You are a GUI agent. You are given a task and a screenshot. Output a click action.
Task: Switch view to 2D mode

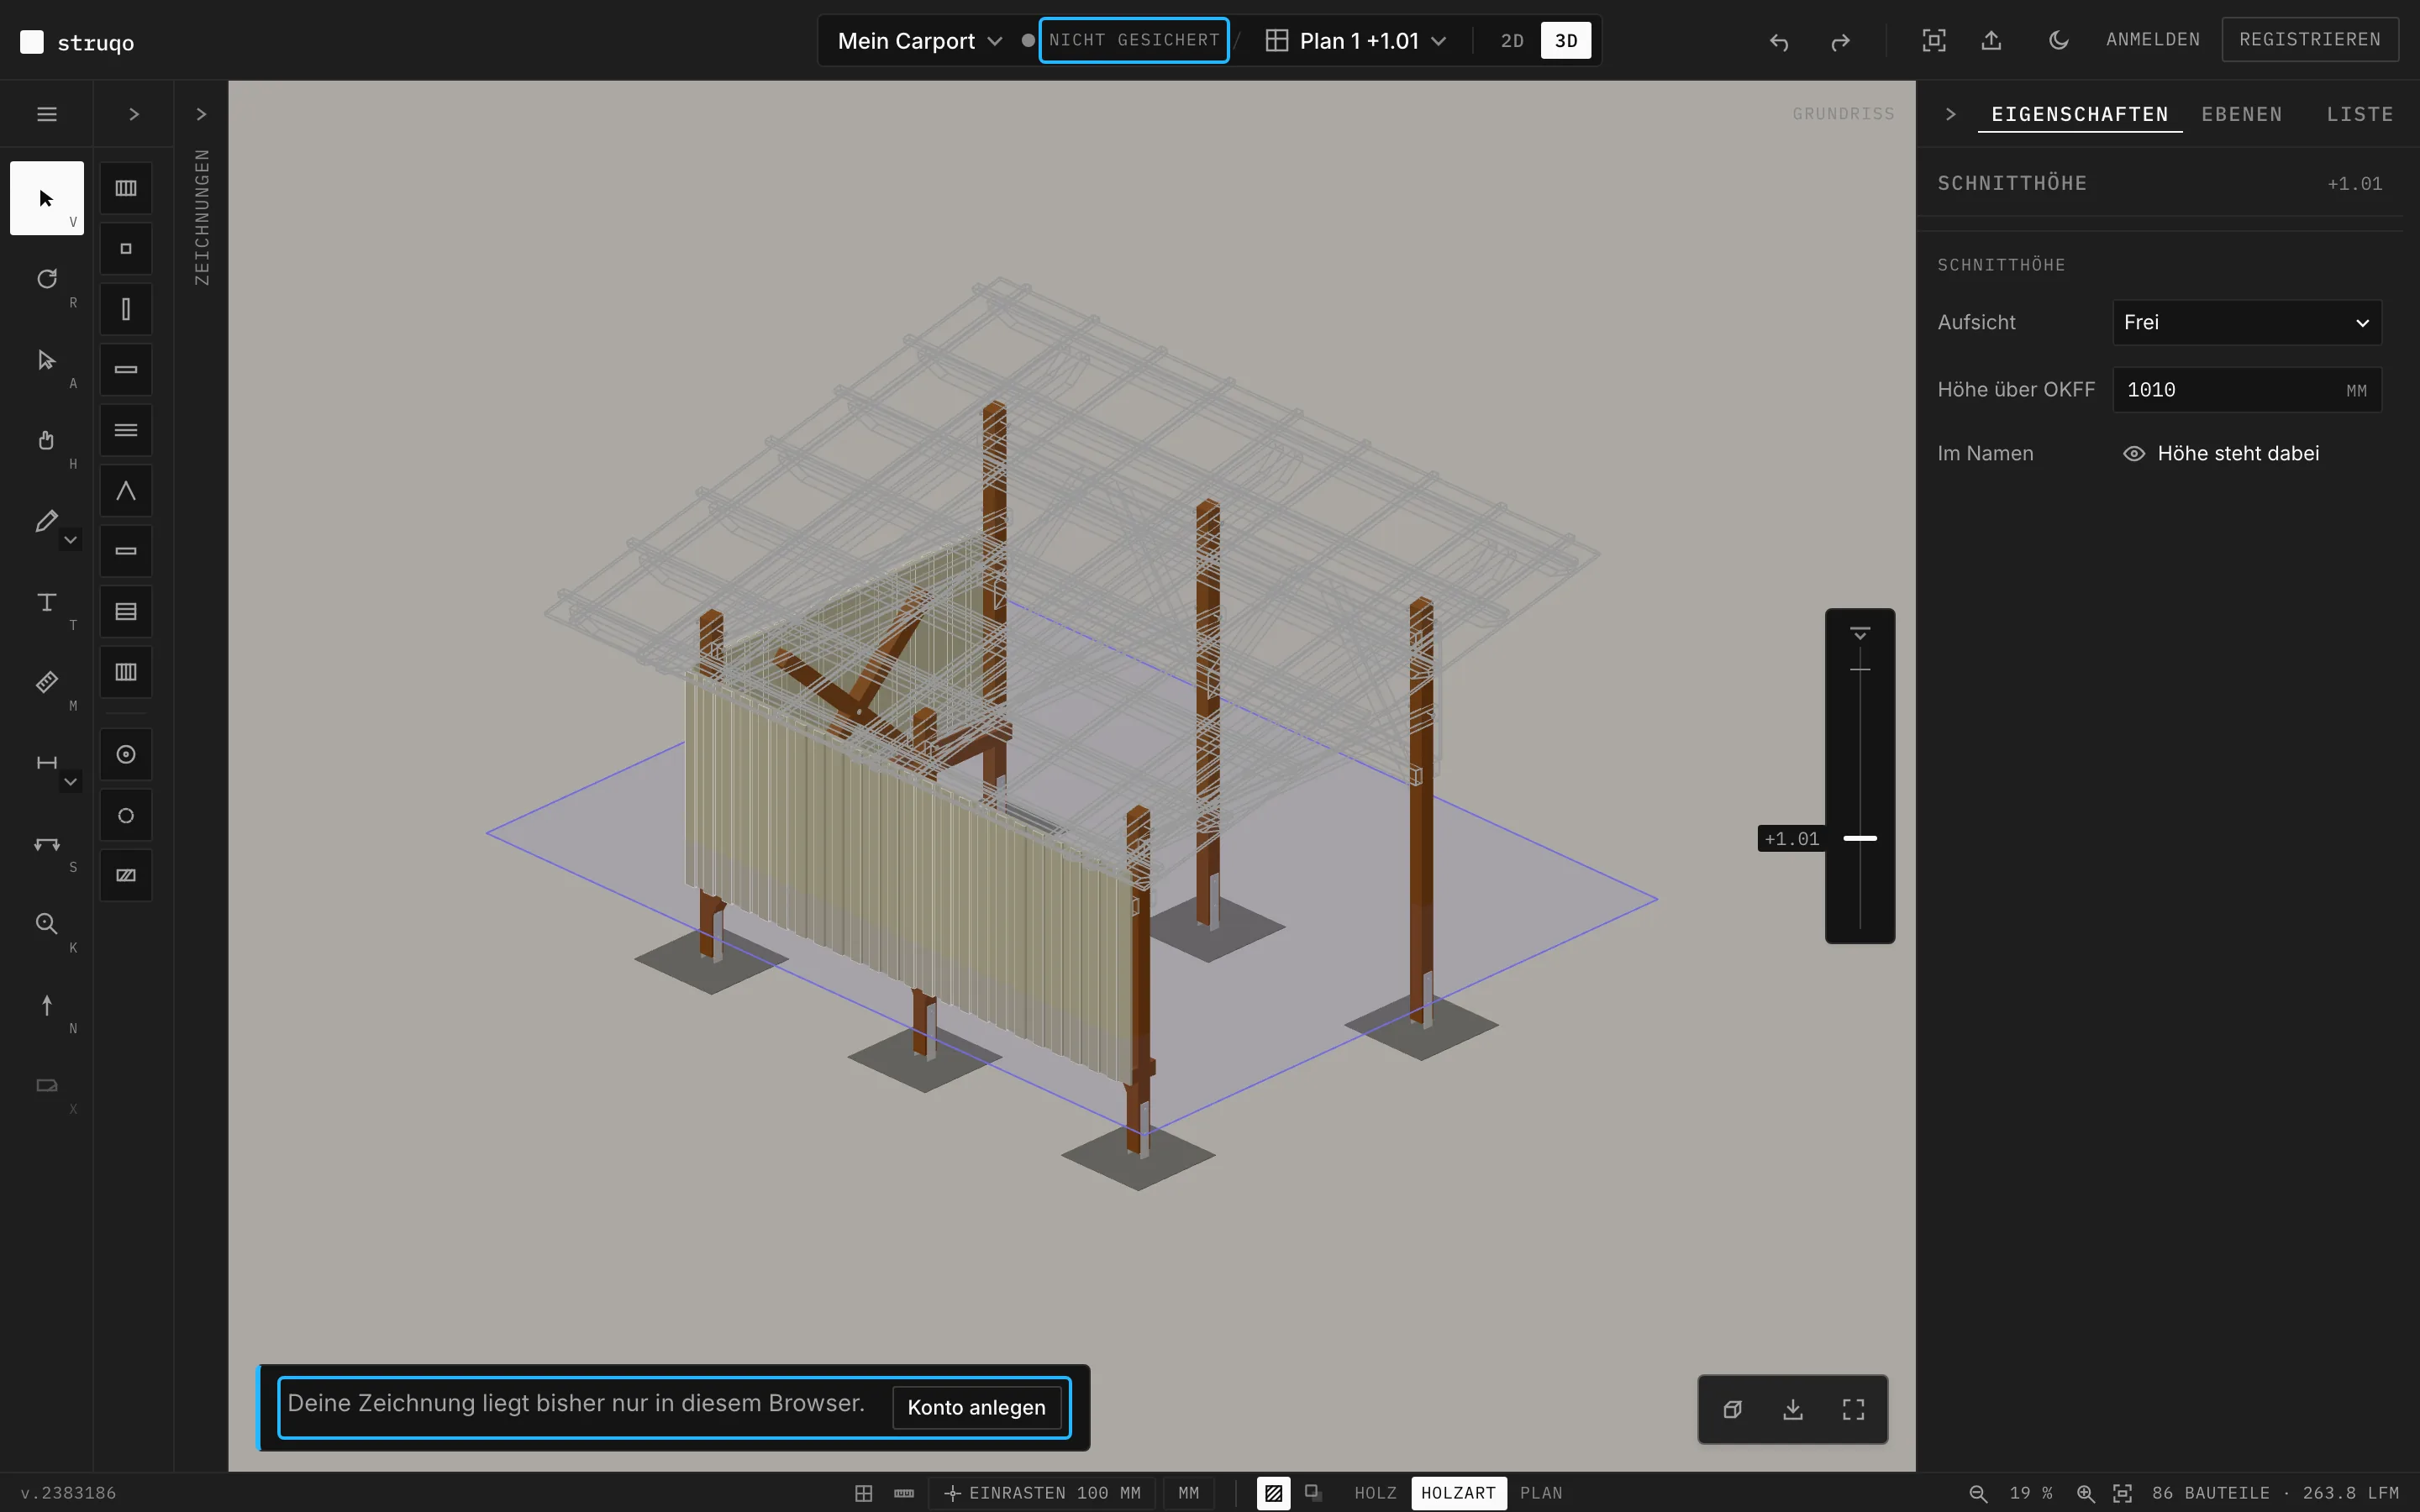1512,41
